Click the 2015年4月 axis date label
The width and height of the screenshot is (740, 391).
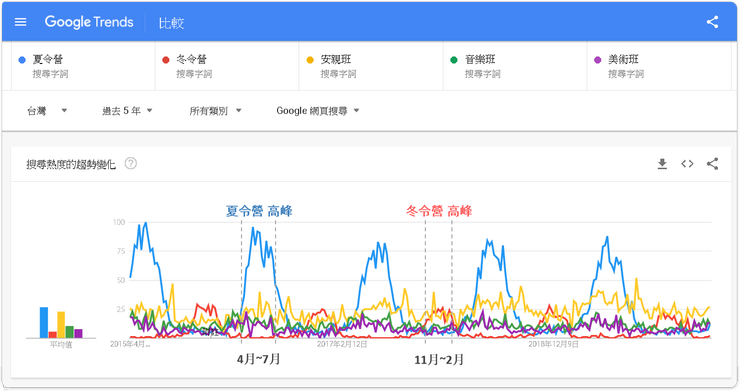click(130, 344)
